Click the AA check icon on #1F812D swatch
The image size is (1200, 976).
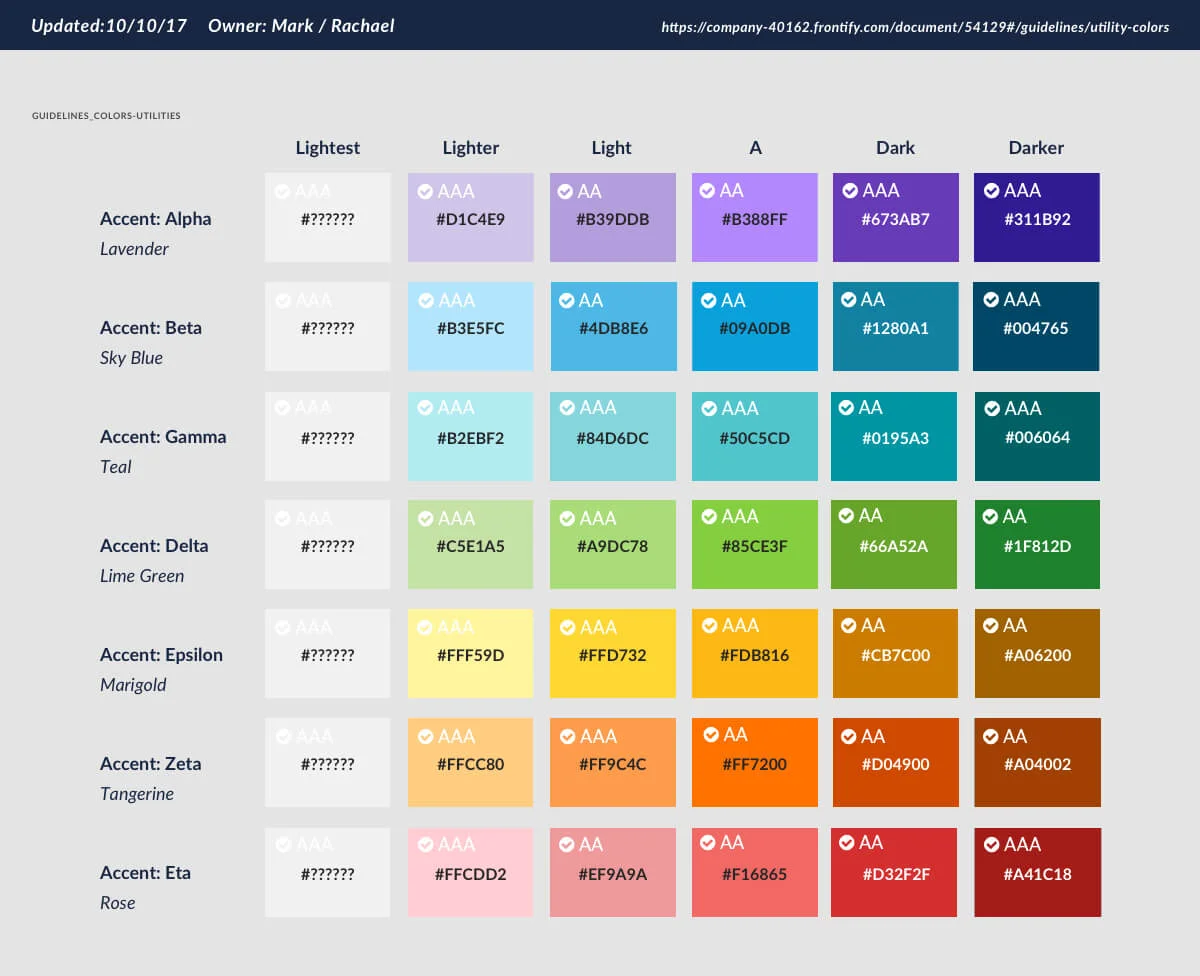991,516
